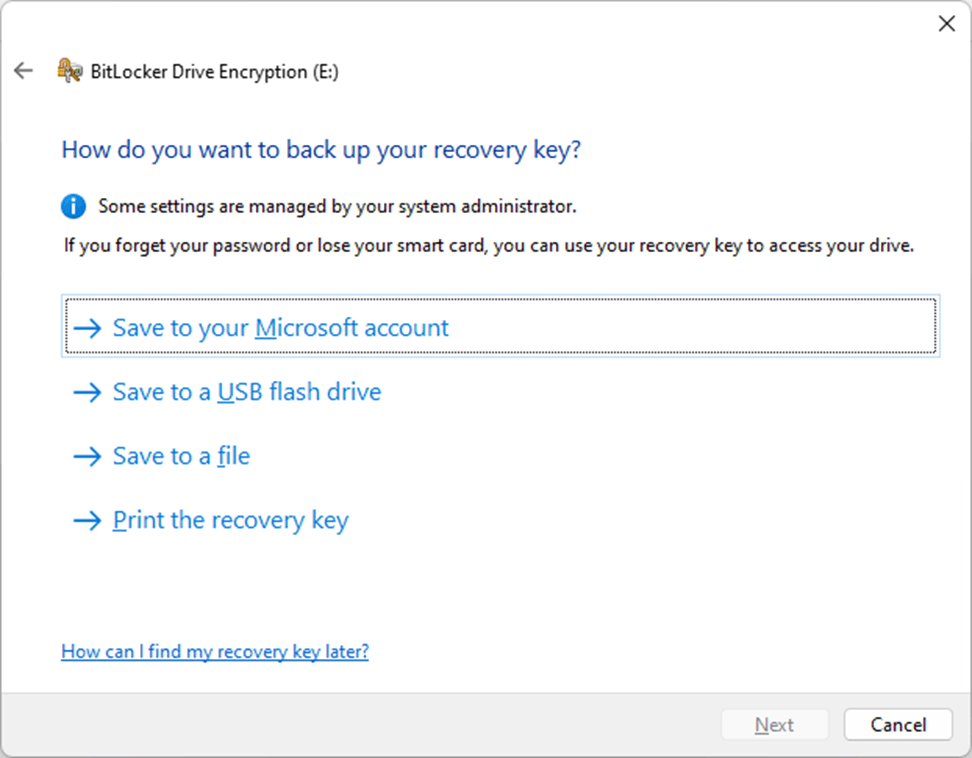Viewport: 972px width, 758px height.
Task: Select Save to a USB flash drive
Action: tap(247, 392)
